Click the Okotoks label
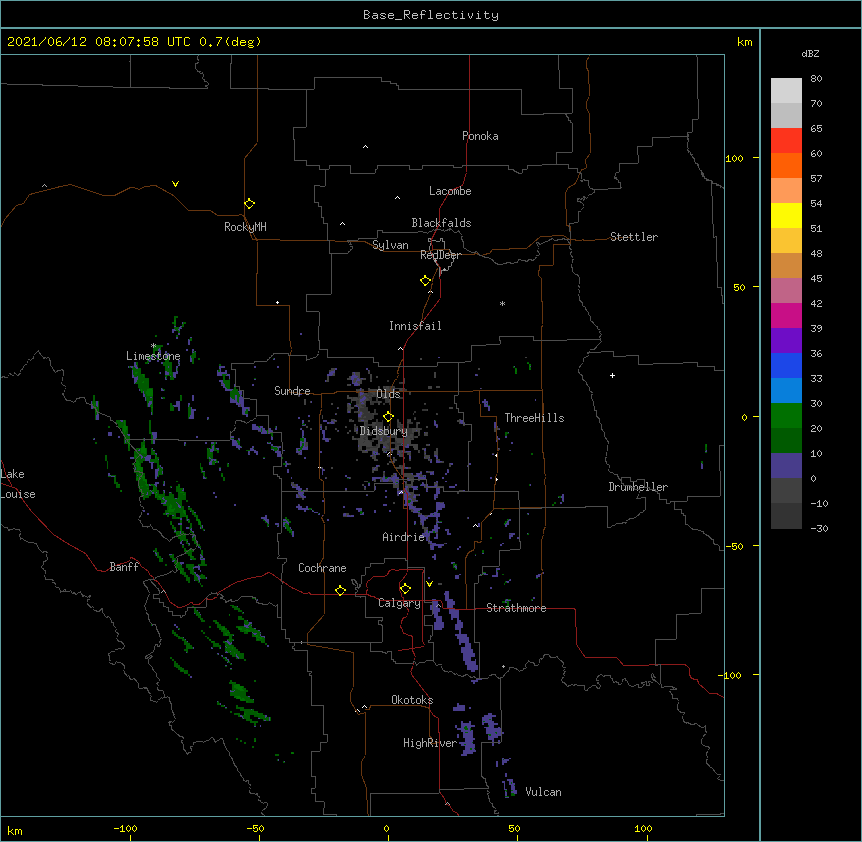Screen dimensions: 862x842 [x=412, y=700]
